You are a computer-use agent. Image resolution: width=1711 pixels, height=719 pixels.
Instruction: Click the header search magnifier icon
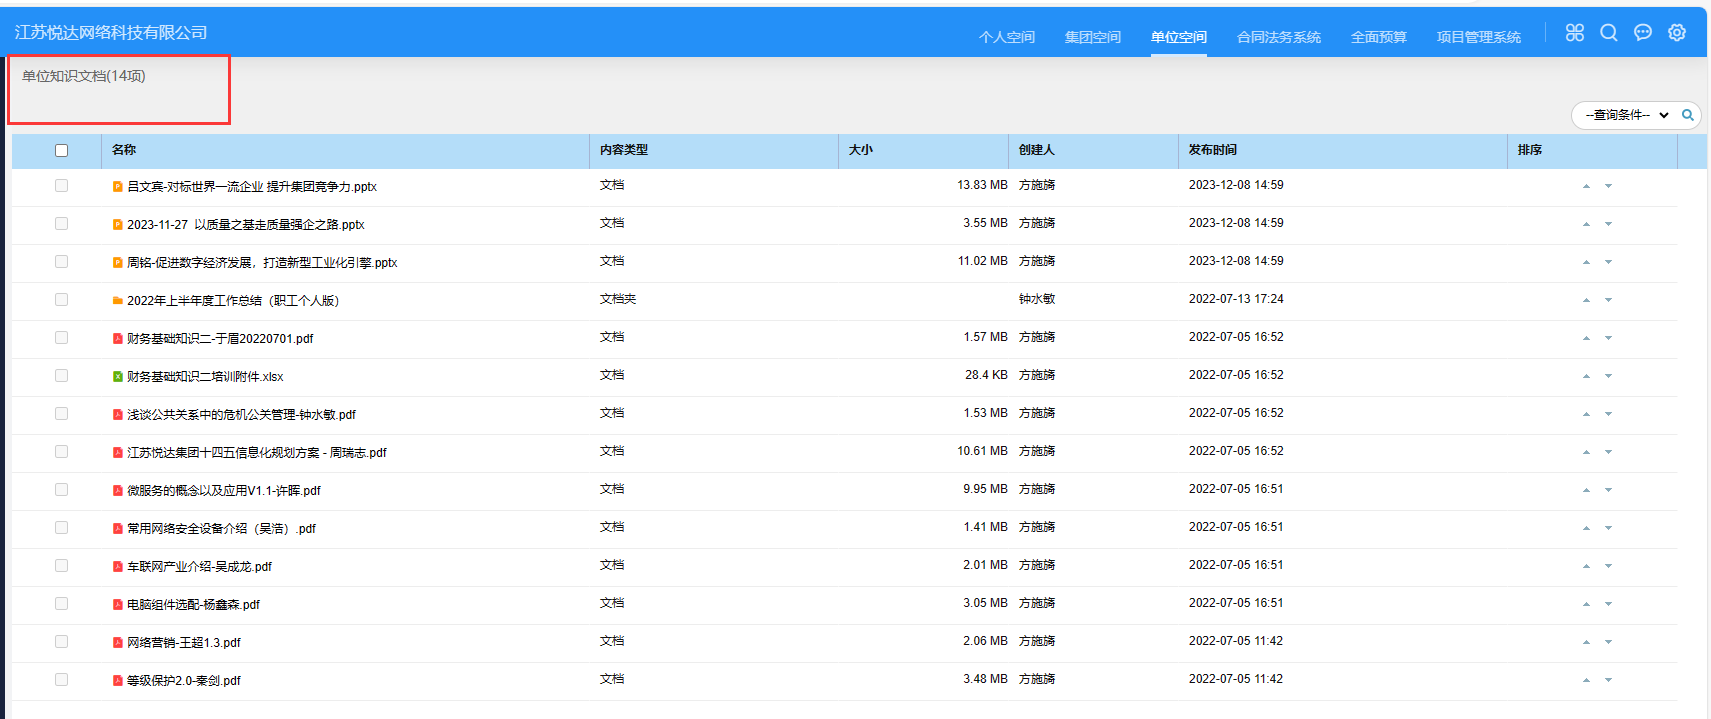1608,33
